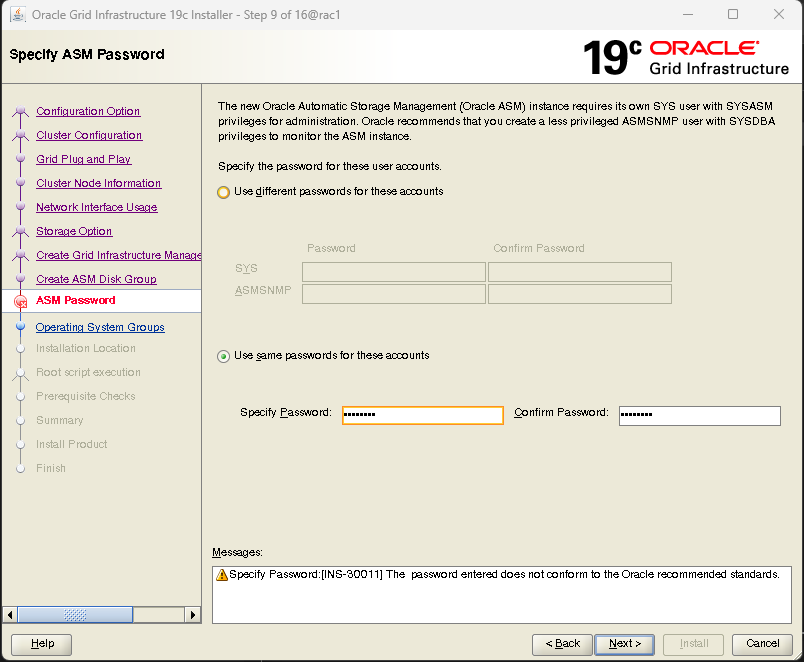Click the Configuration Option step marker icon
Viewport: 804px width, 662px height.
[21, 110]
